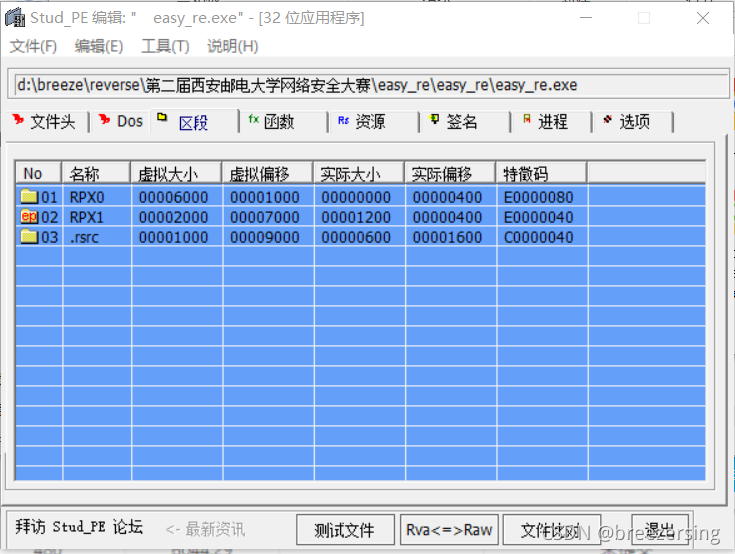Click the Rs icon on 资源 tab
735x554 pixels.
point(343,120)
